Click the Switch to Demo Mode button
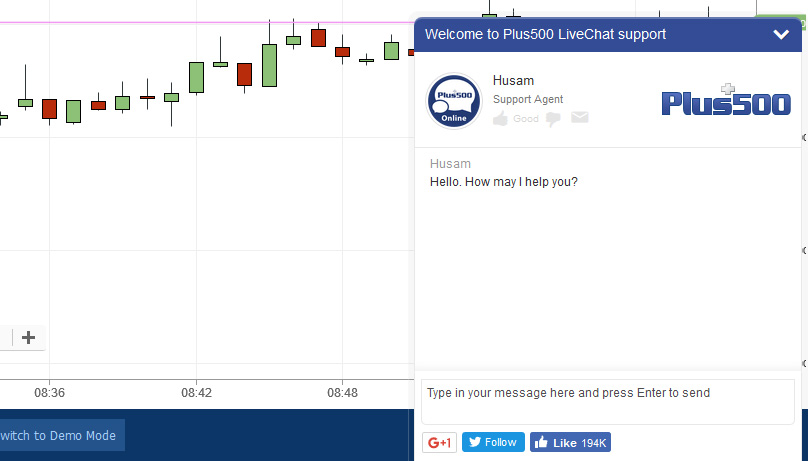 point(62,435)
